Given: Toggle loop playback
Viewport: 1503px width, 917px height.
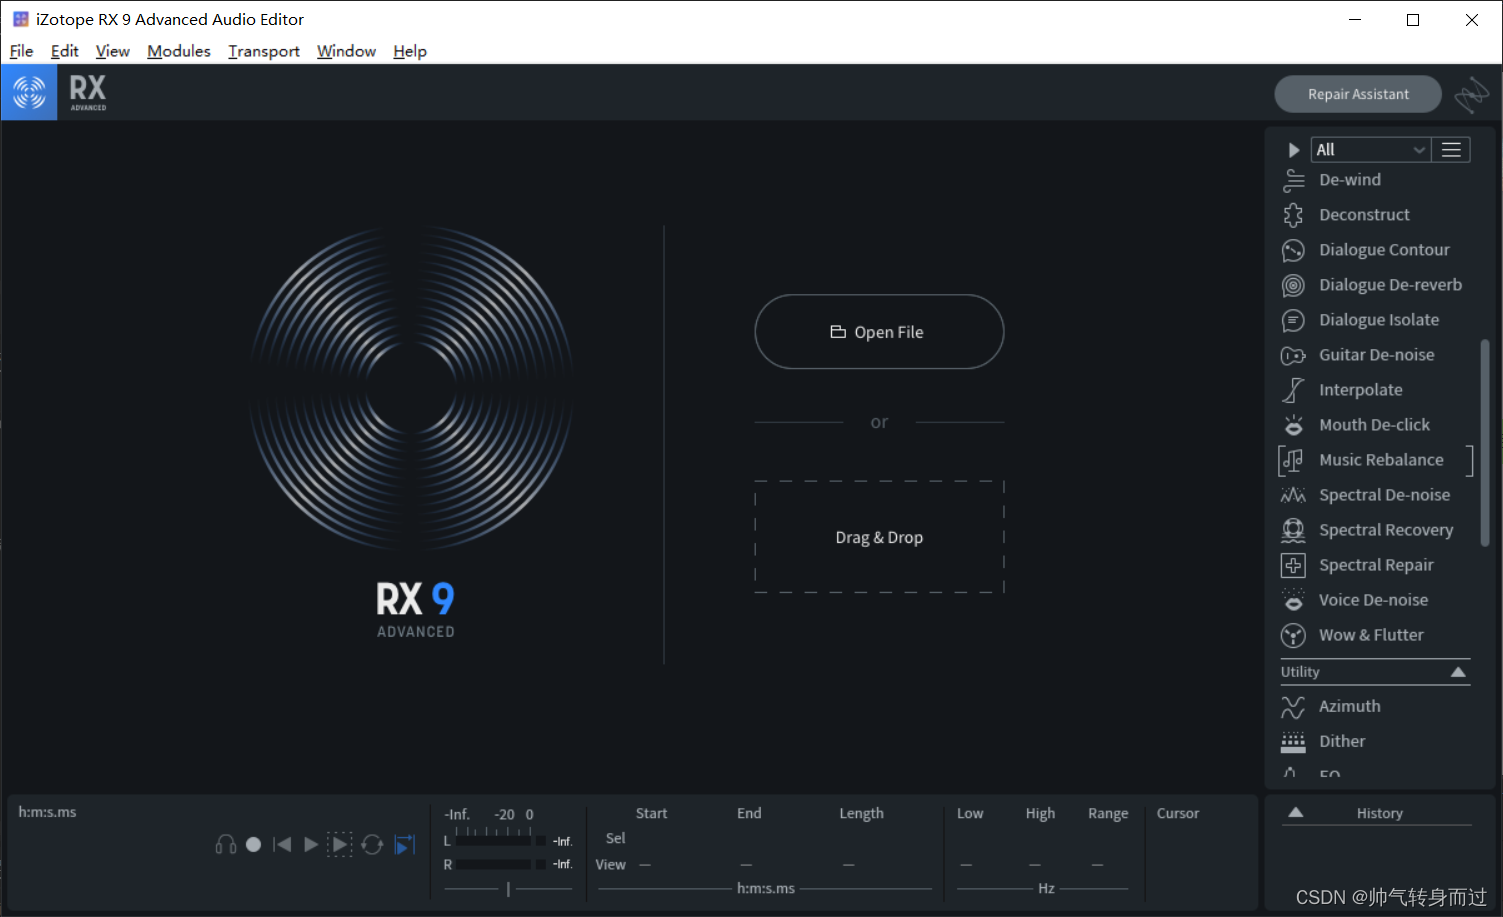Looking at the screenshot, I should coord(372,845).
